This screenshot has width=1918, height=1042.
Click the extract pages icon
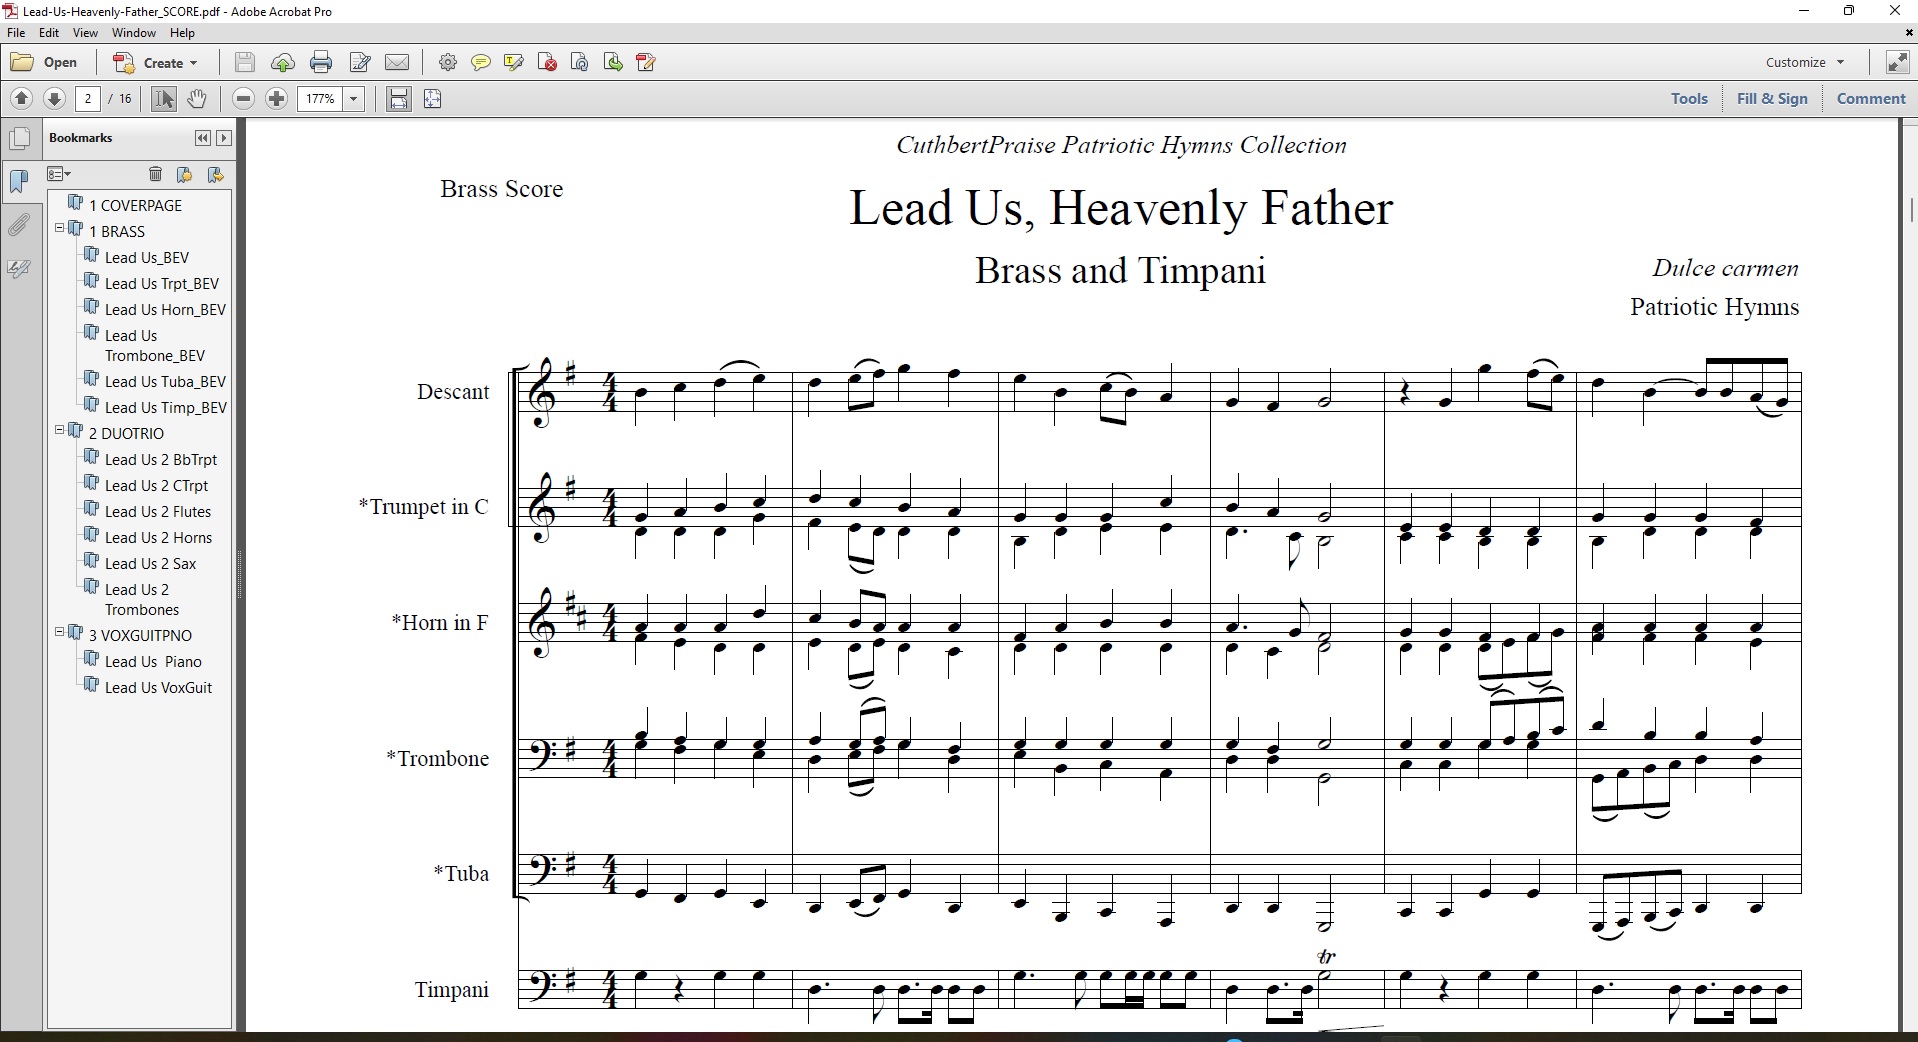coord(580,62)
